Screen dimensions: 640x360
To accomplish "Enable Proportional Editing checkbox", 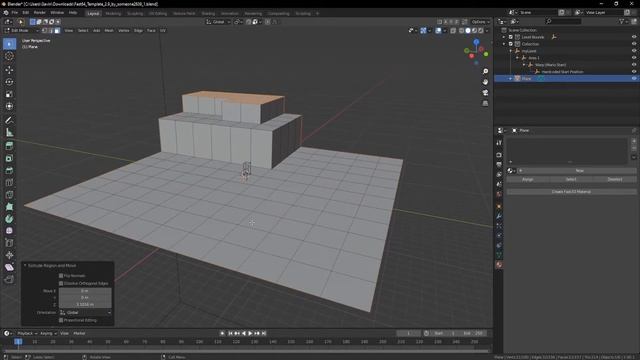I will 61,320.
